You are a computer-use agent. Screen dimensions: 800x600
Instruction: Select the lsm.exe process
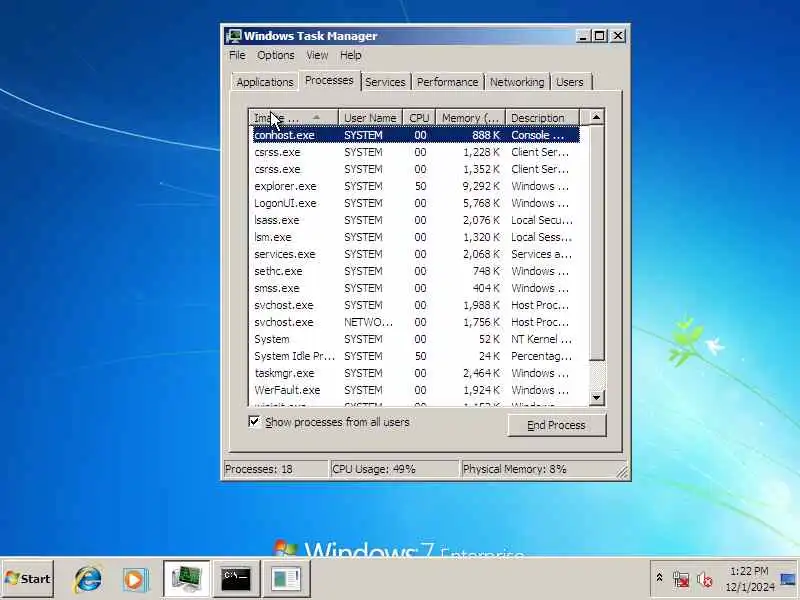[416, 237]
